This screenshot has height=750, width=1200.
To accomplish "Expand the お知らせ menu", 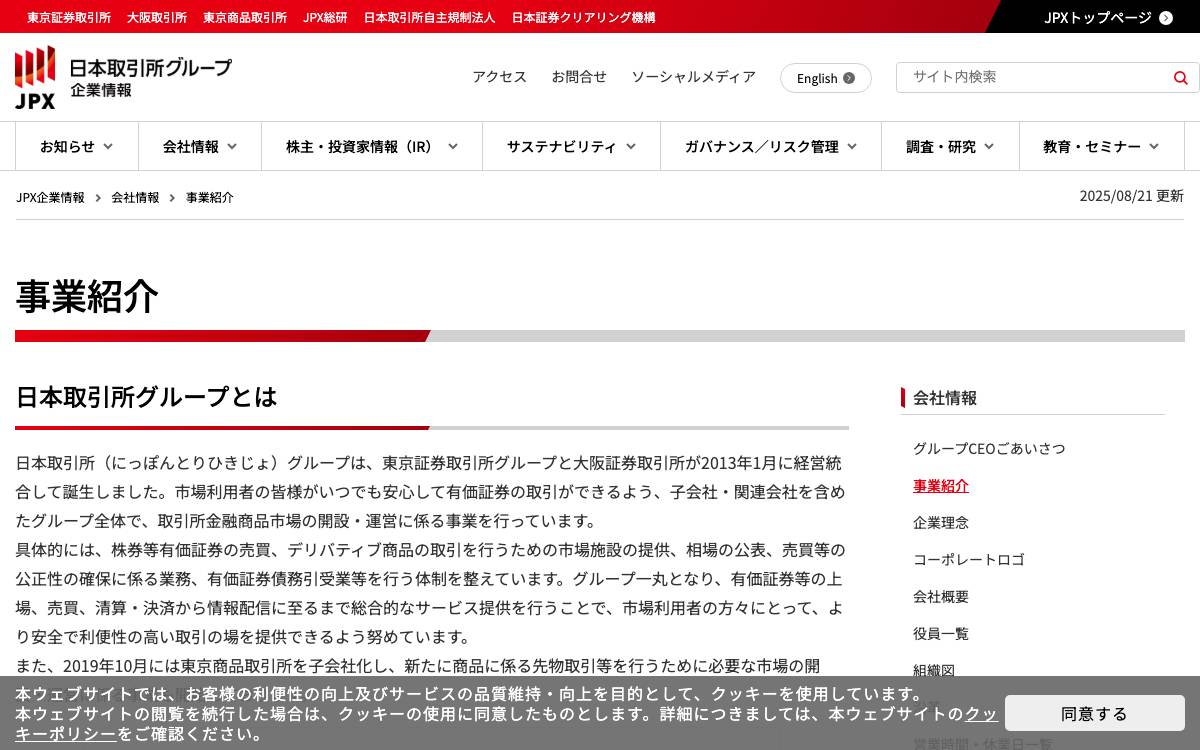I will pyautogui.click(x=76, y=146).
